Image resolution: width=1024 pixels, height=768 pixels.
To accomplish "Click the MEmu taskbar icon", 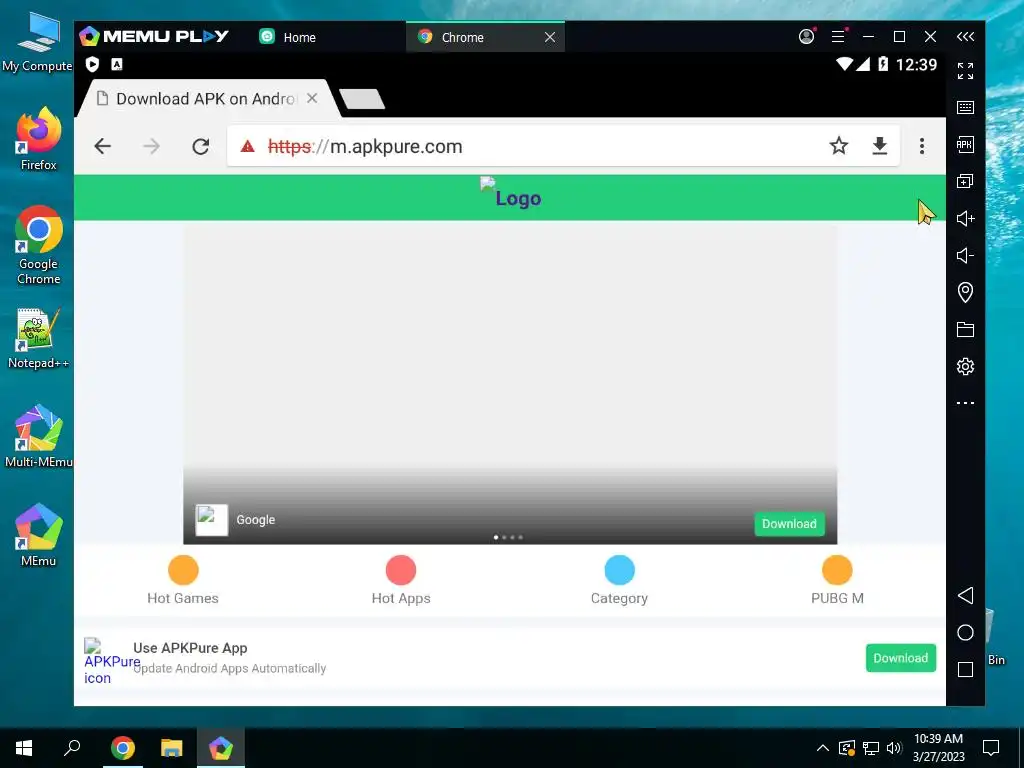I will (221, 748).
